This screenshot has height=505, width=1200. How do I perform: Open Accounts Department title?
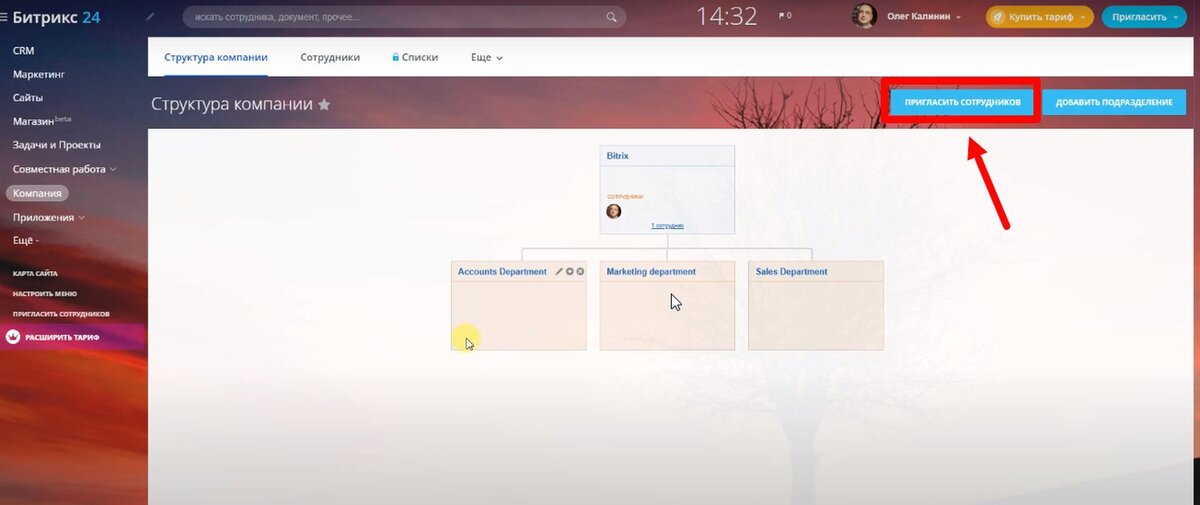click(502, 271)
